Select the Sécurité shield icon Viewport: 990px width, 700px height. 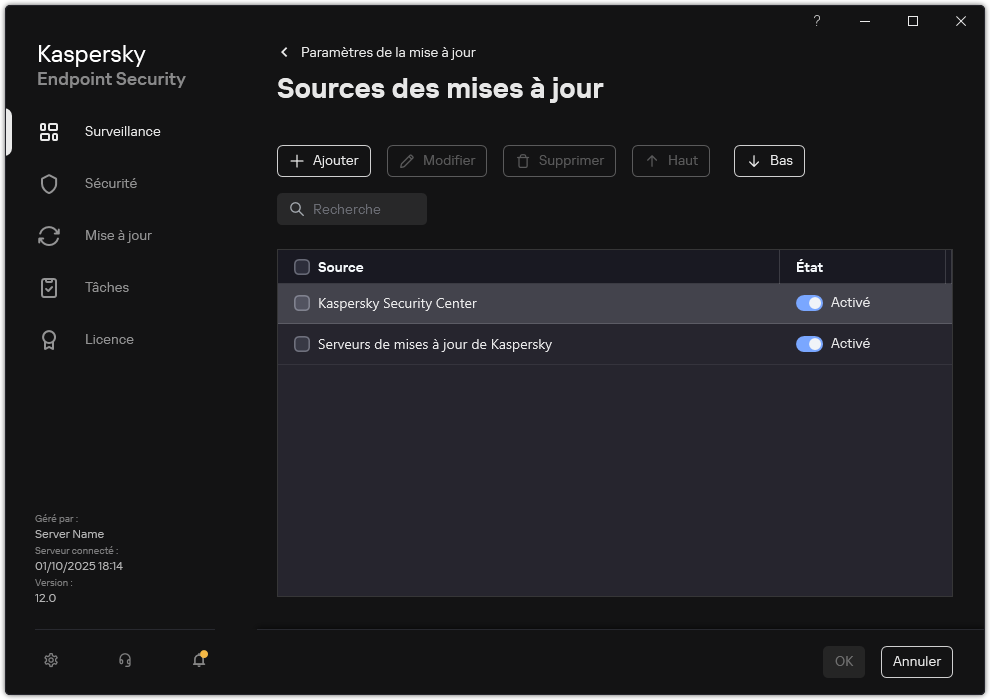click(49, 183)
